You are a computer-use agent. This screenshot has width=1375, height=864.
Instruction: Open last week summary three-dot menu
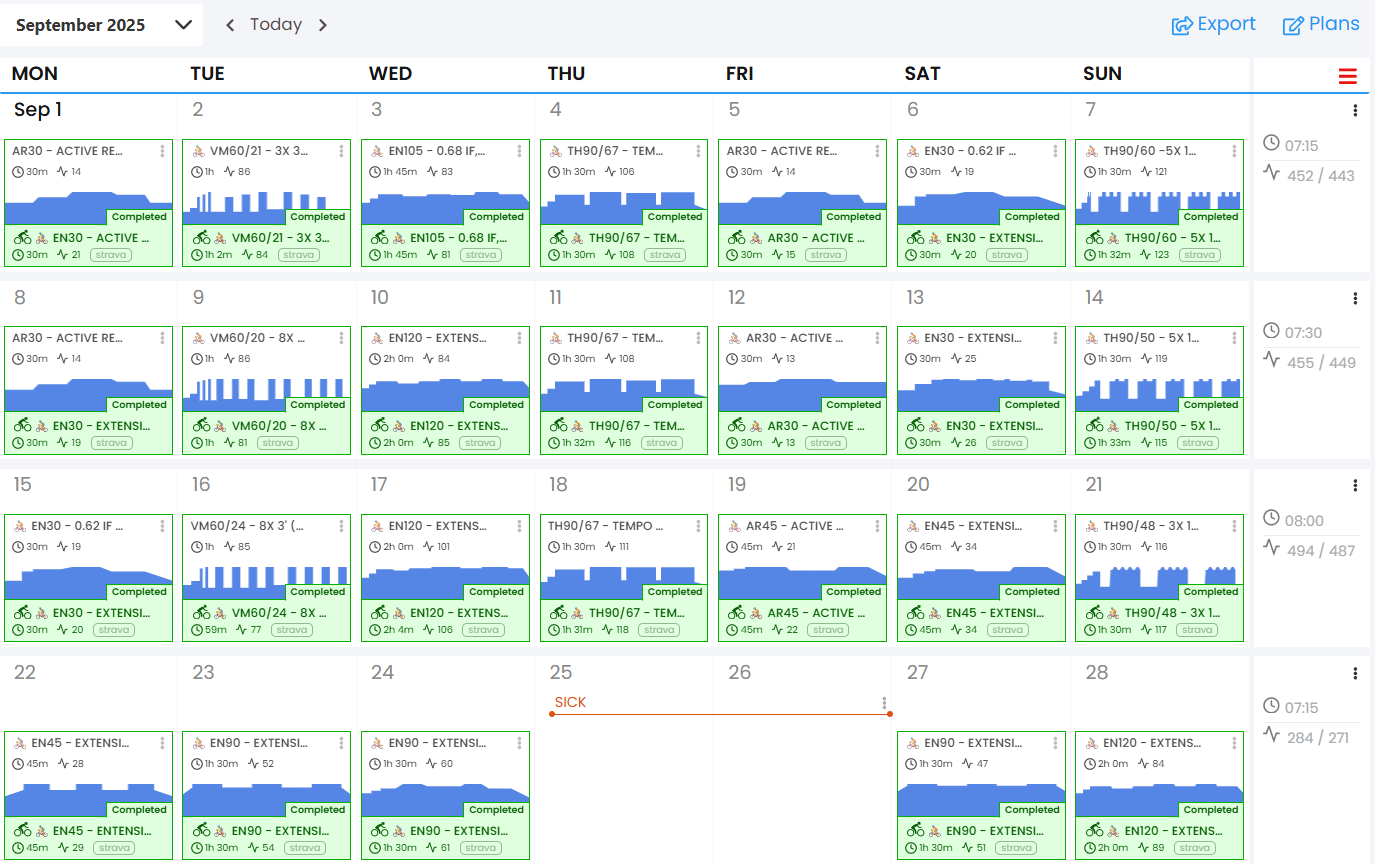click(1355, 673)
